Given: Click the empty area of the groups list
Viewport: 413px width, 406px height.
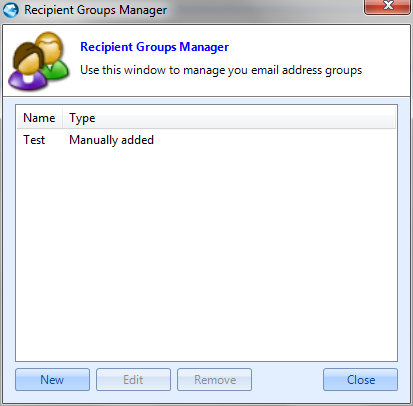Looking at the screenshot, I should click(206, 253).
